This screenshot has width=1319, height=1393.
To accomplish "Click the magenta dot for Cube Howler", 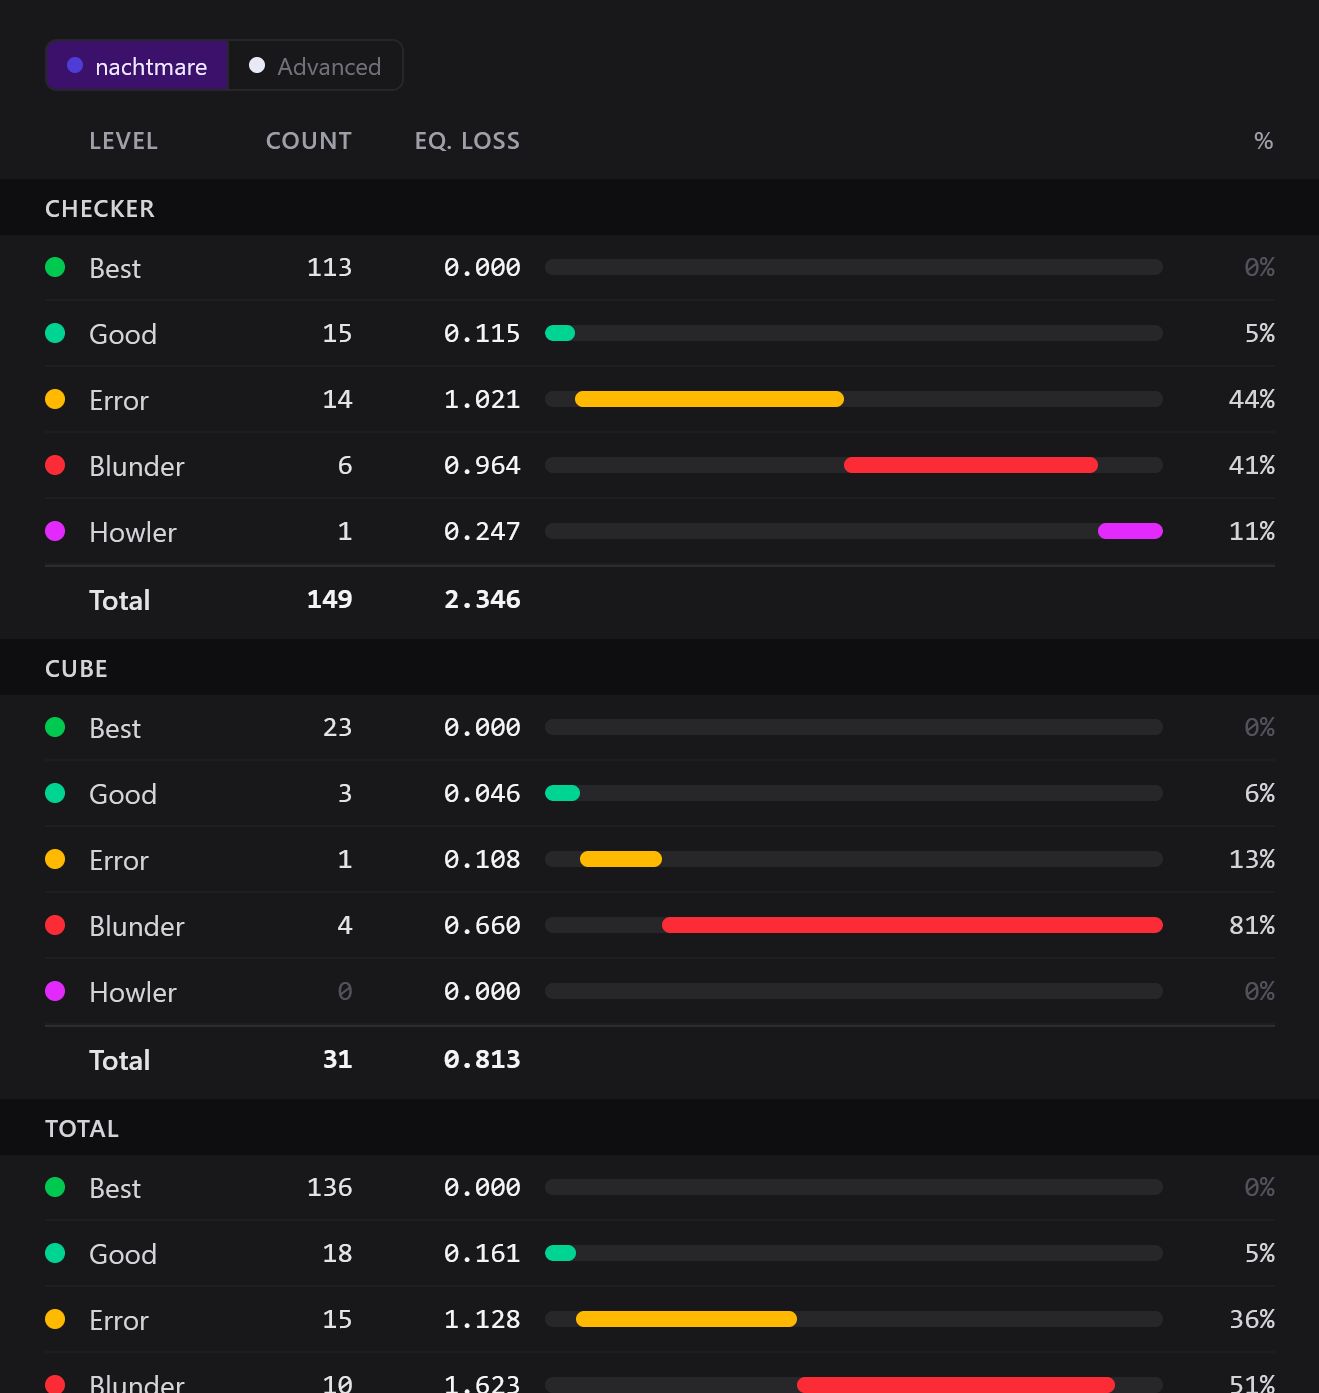I will click(x=55, y=991).
